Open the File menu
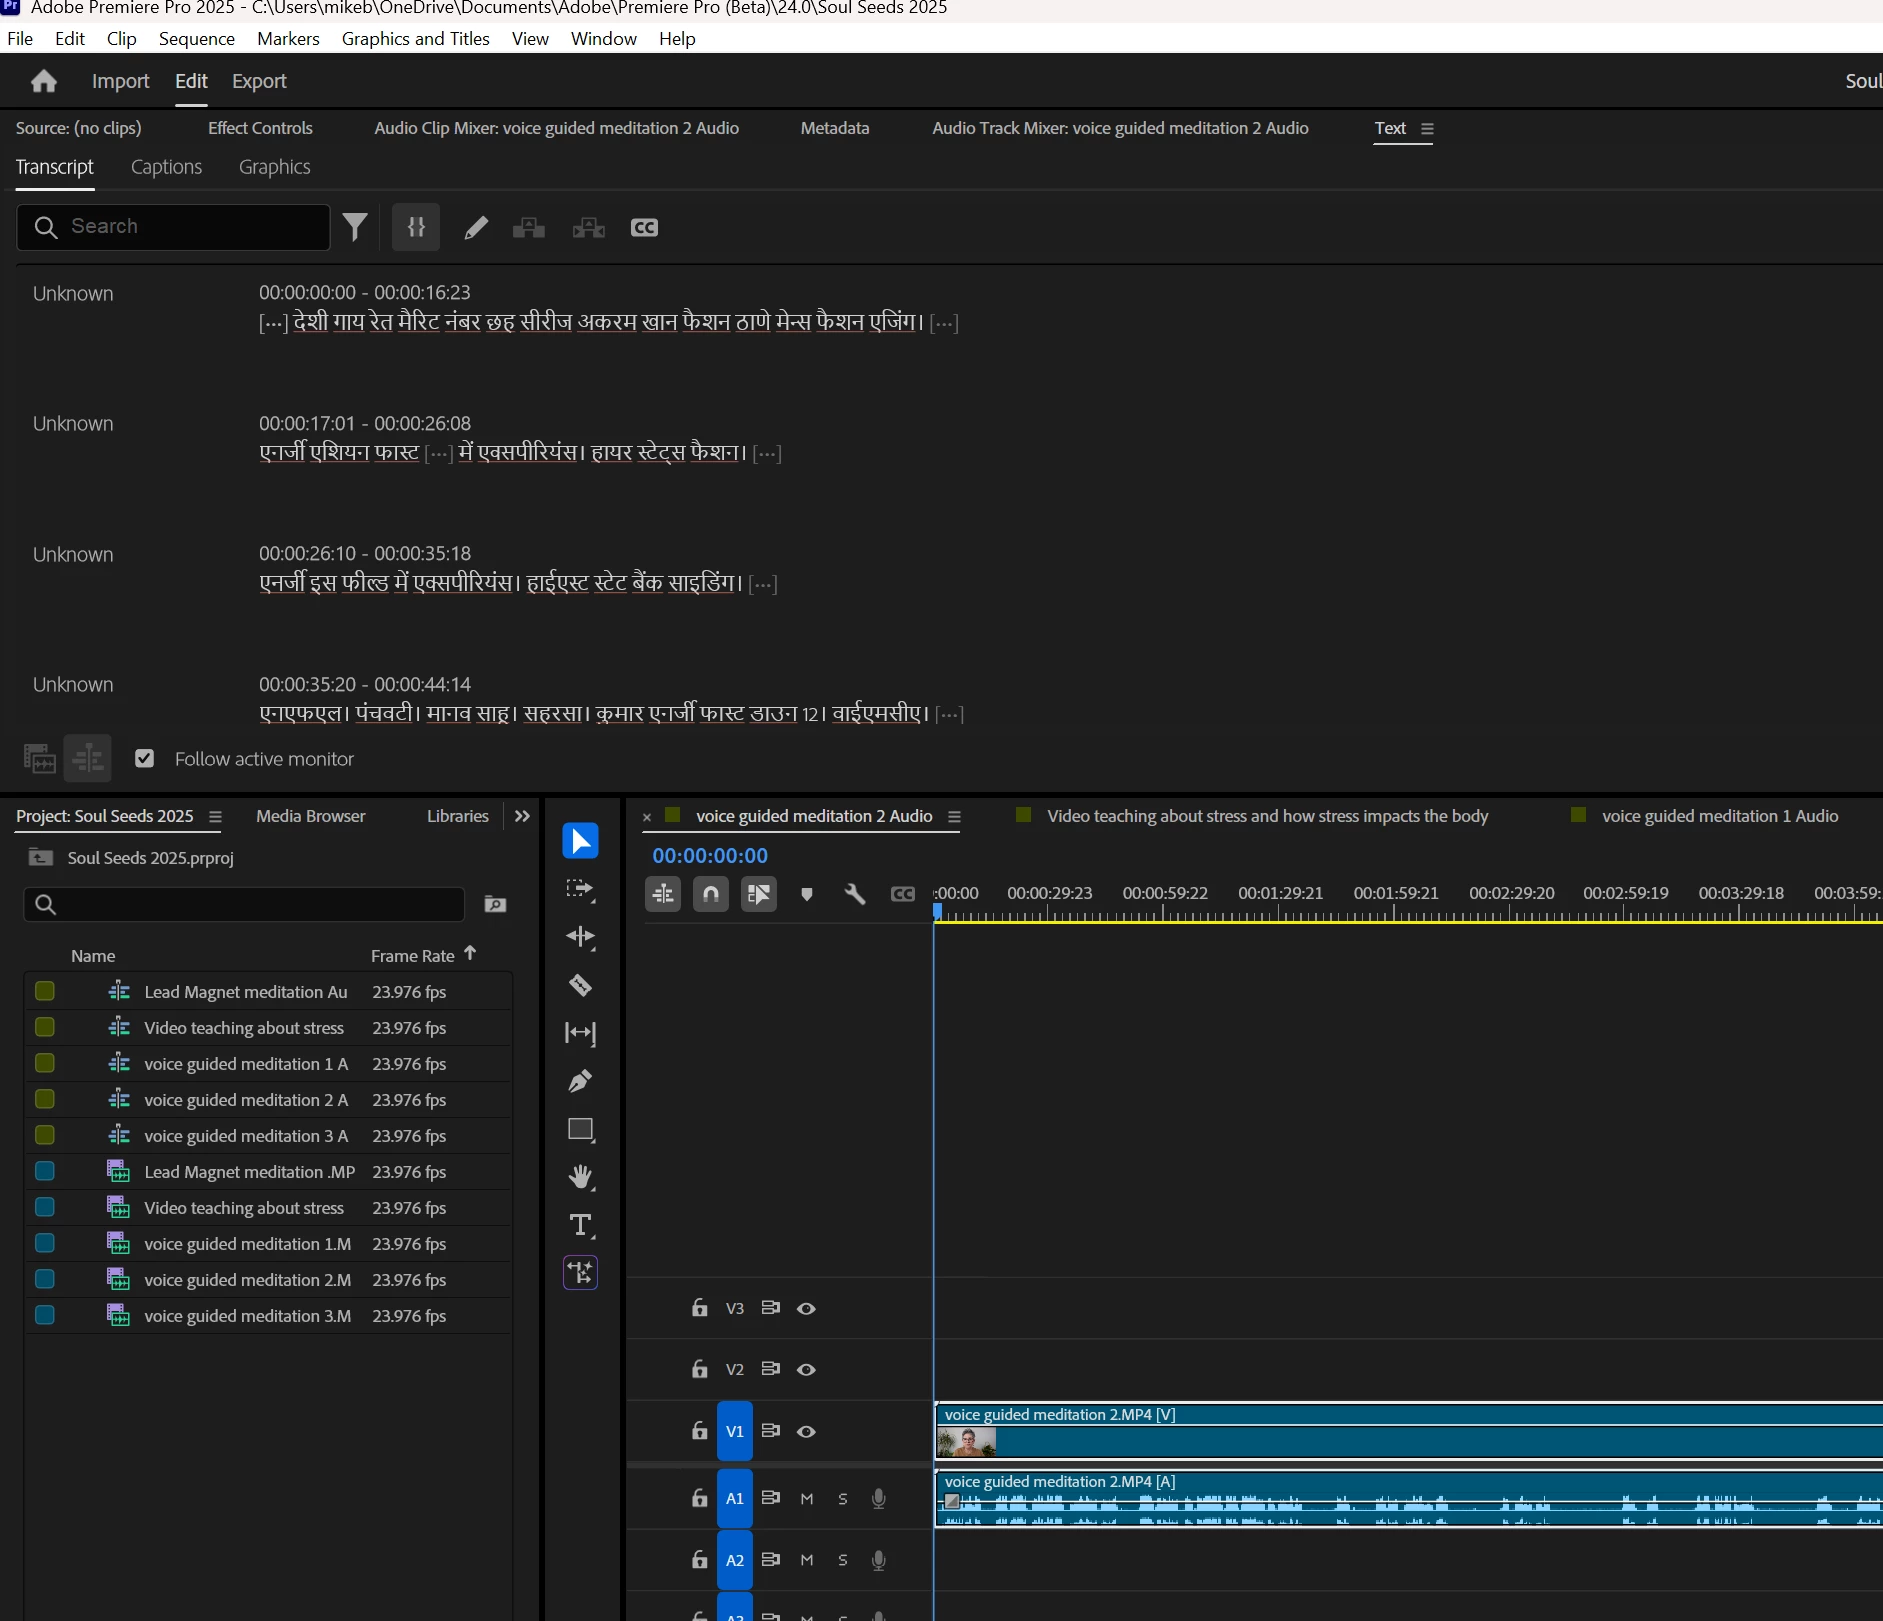1883x1621 pixels. pos(20,38)
